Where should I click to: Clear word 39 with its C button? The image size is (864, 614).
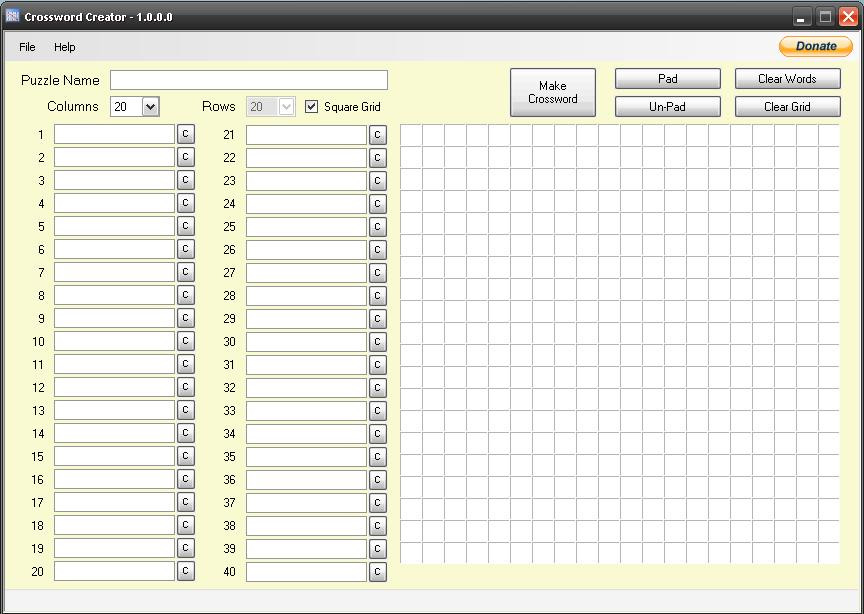377,548
